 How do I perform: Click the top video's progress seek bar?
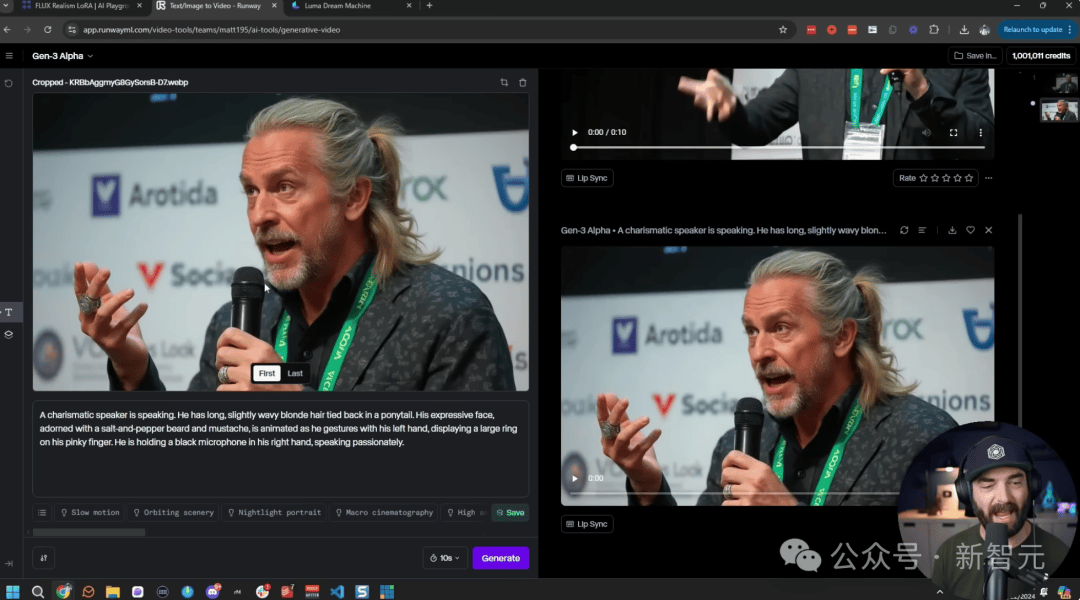pyautogui.click(x=778, y=147)
